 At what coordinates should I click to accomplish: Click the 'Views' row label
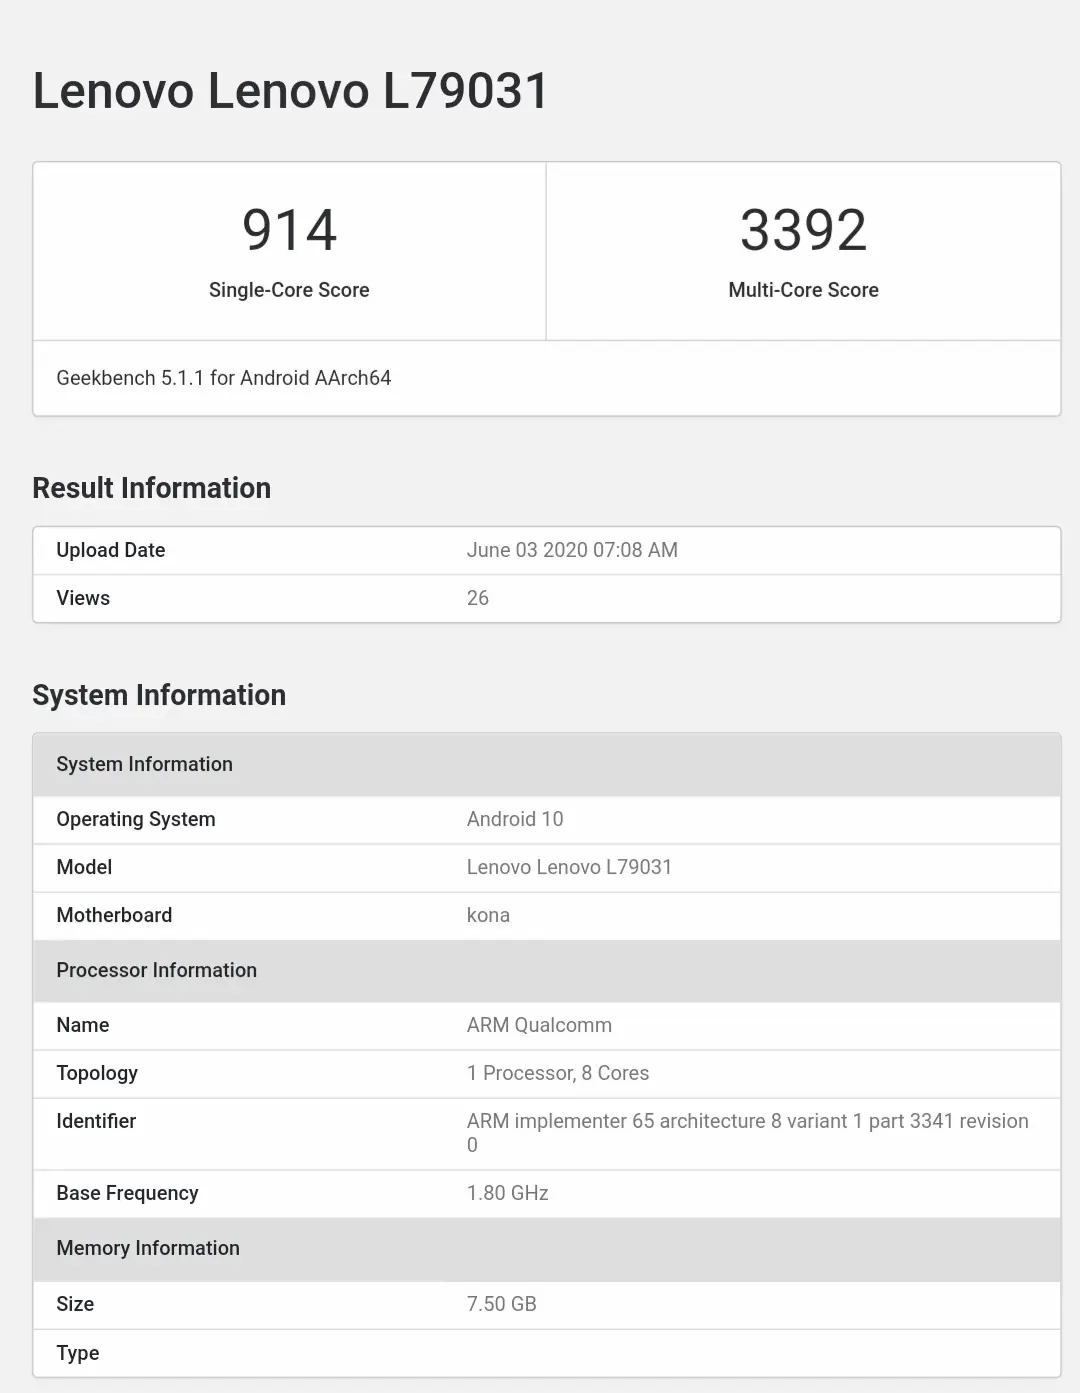coord(83,598)
